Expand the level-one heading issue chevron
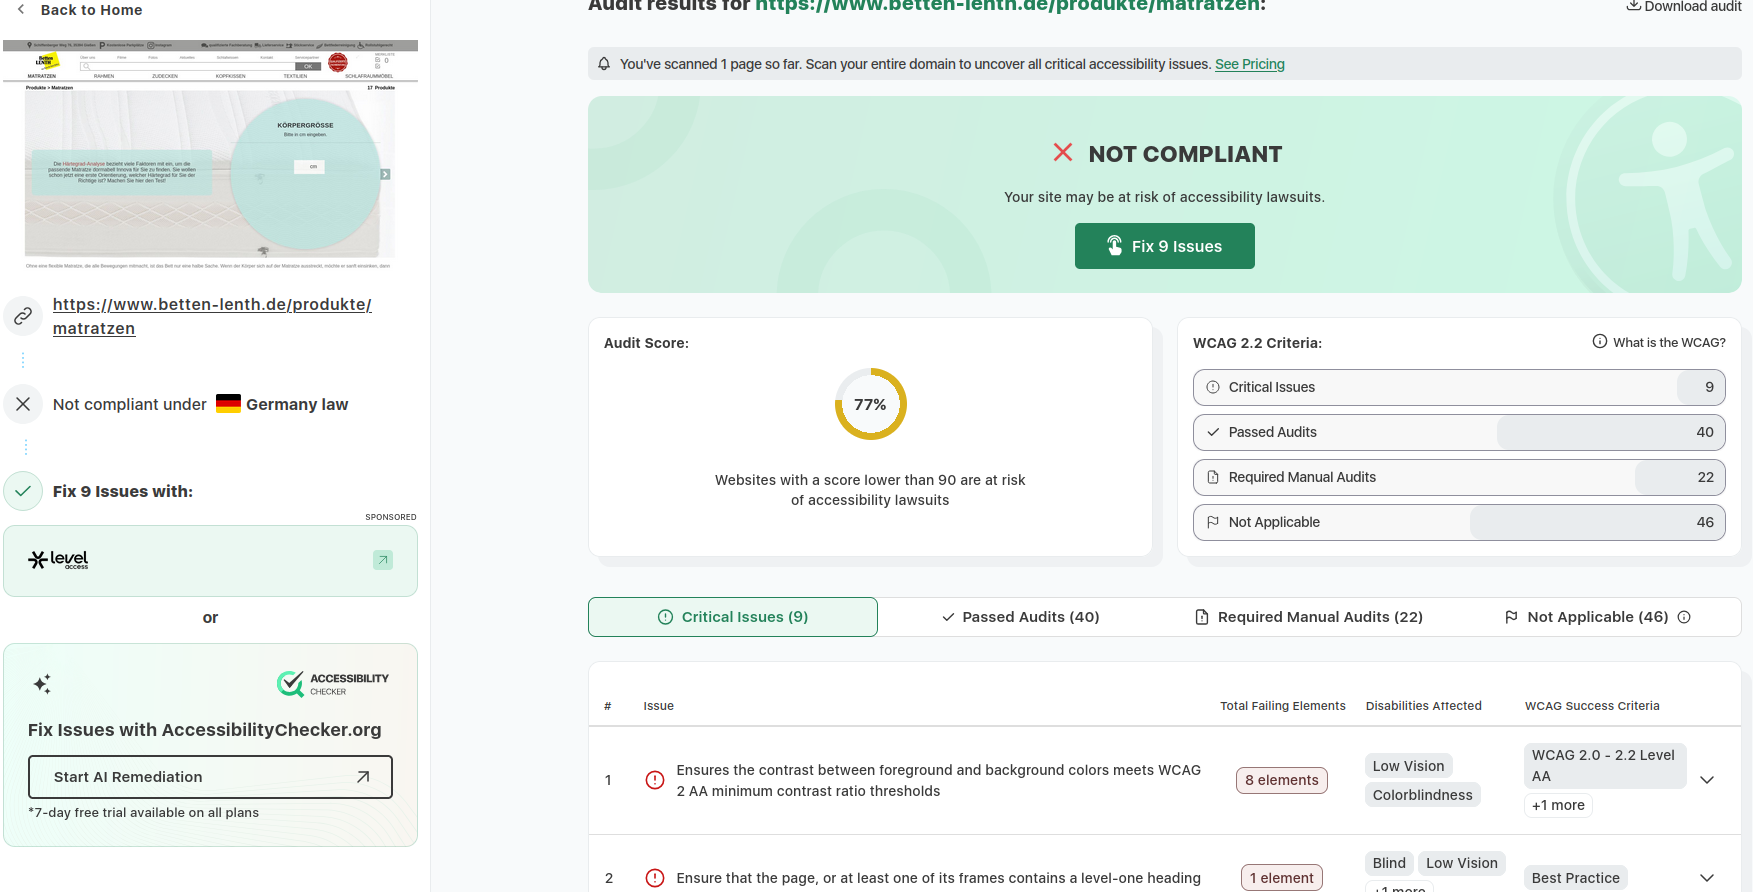The image size is (1753, 892). (x=1707, y=878)
